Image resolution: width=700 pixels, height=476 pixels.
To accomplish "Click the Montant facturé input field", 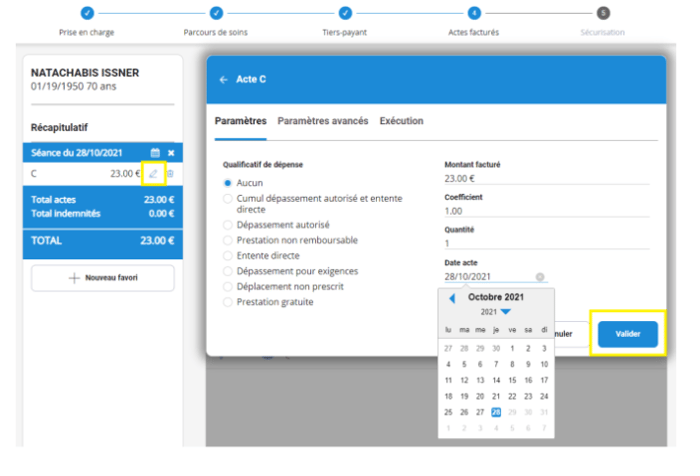I will [546, 179].
